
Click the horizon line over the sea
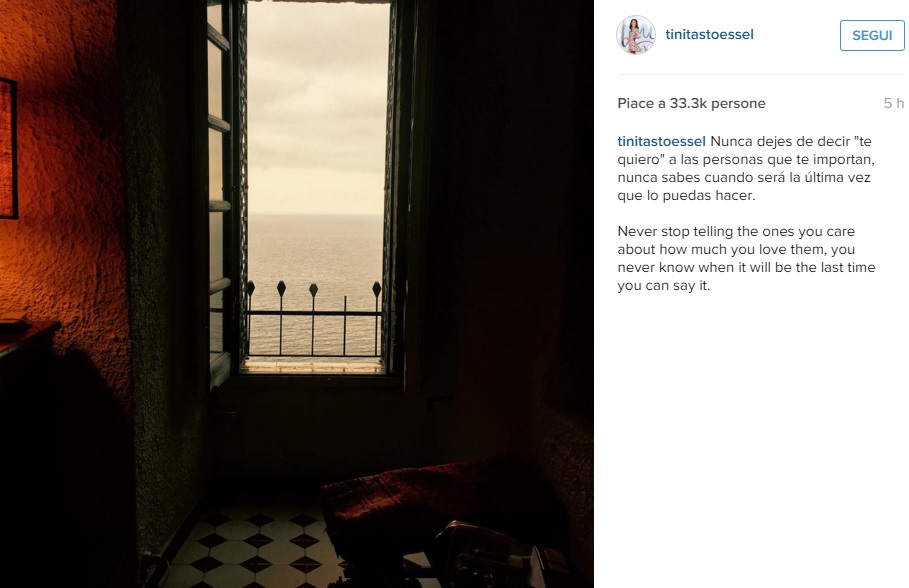coord(316,214)
